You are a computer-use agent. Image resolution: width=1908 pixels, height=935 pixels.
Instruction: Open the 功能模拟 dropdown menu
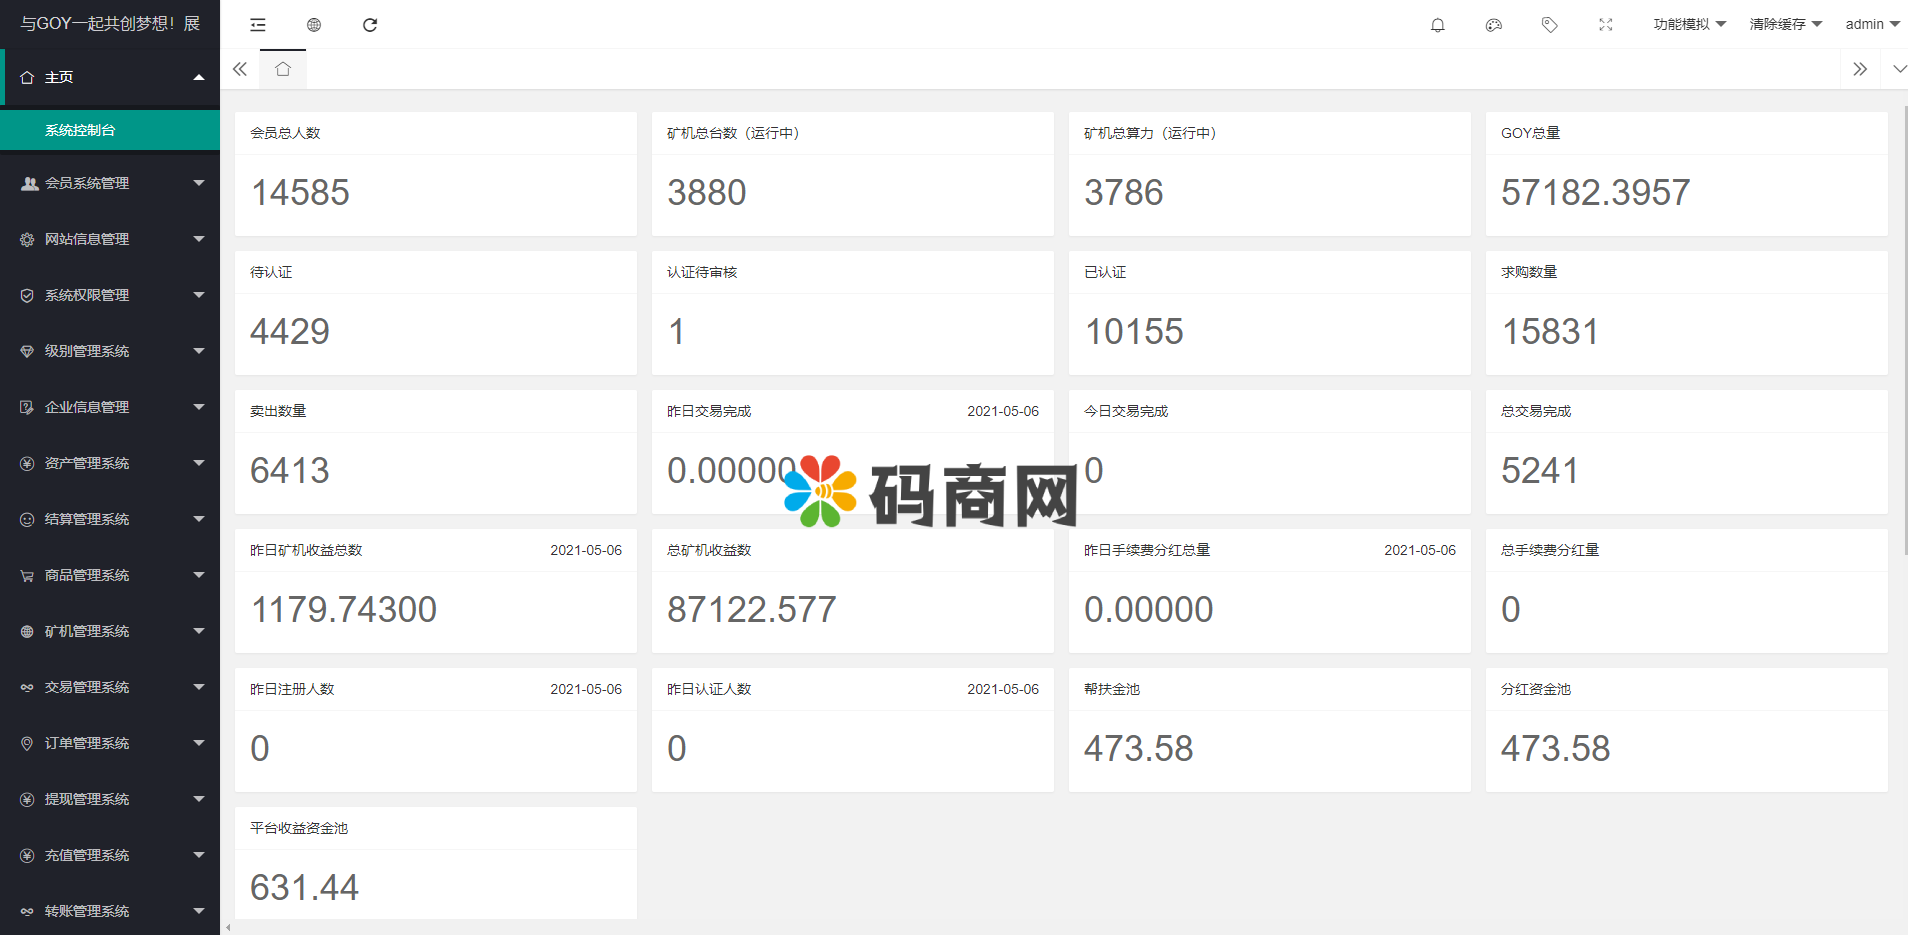pos(1689,25)
